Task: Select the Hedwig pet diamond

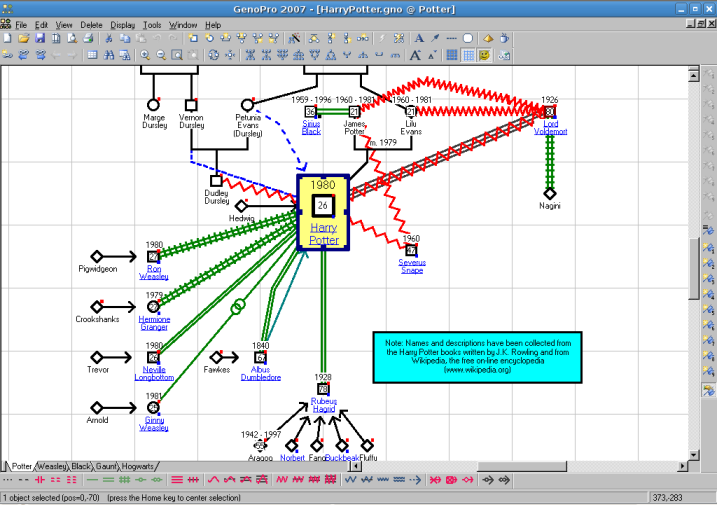Action: (241, 206)
